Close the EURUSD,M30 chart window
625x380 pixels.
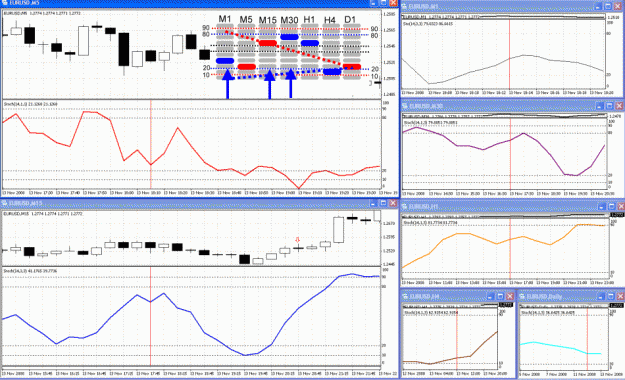click(619, 106)
